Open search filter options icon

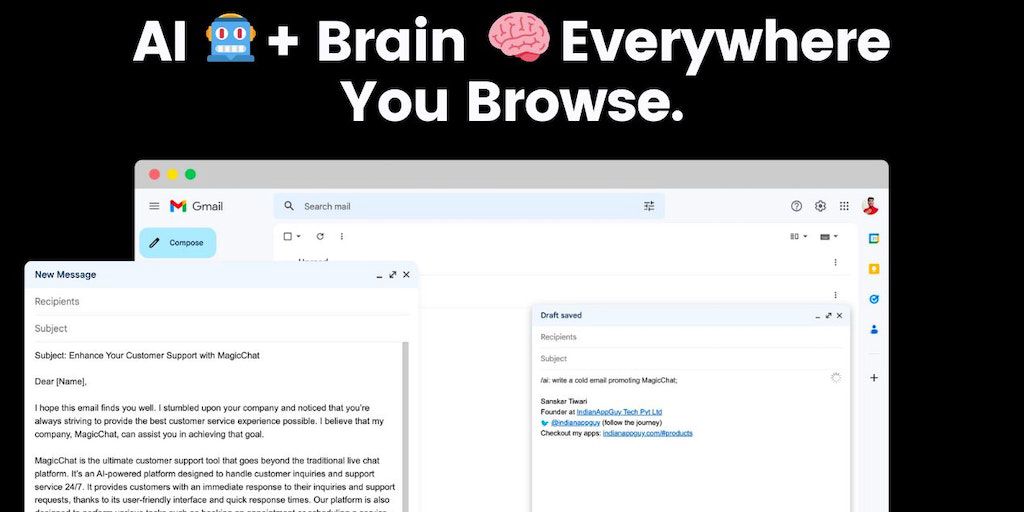coord(648,206)
